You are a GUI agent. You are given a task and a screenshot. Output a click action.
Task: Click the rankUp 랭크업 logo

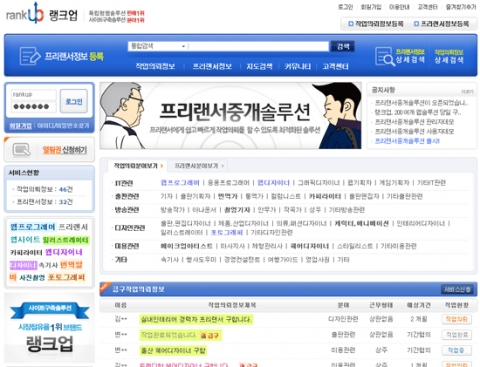pos(42,14)
